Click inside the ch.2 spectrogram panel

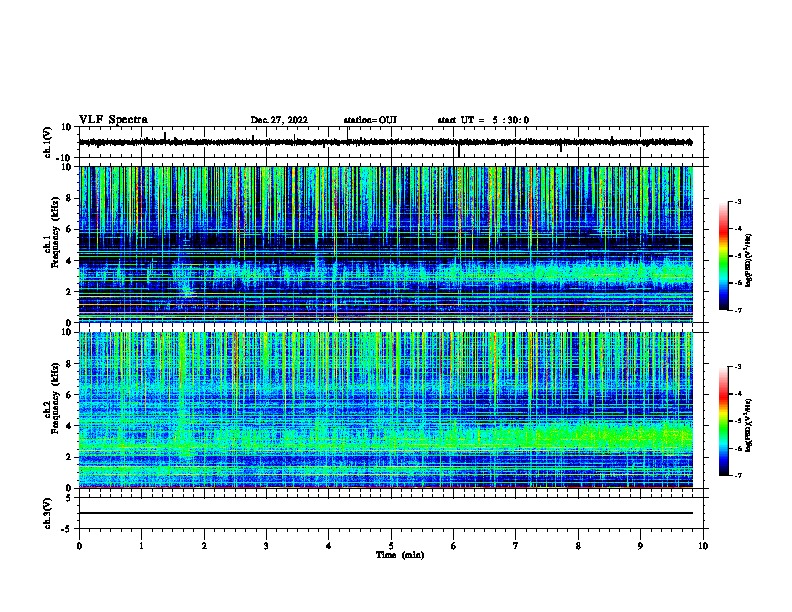pos(386,410)
